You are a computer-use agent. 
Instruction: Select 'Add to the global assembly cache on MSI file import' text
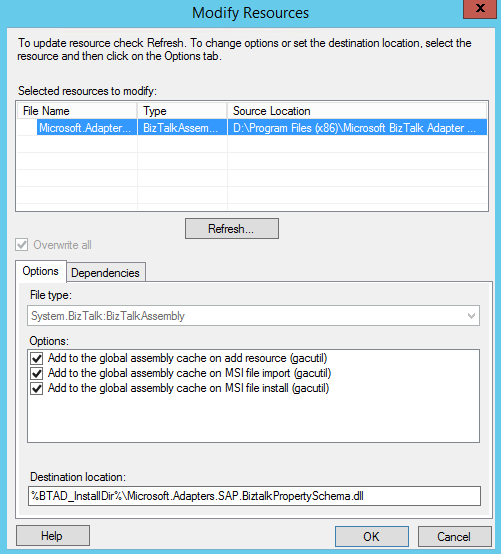tap(190, 373)
